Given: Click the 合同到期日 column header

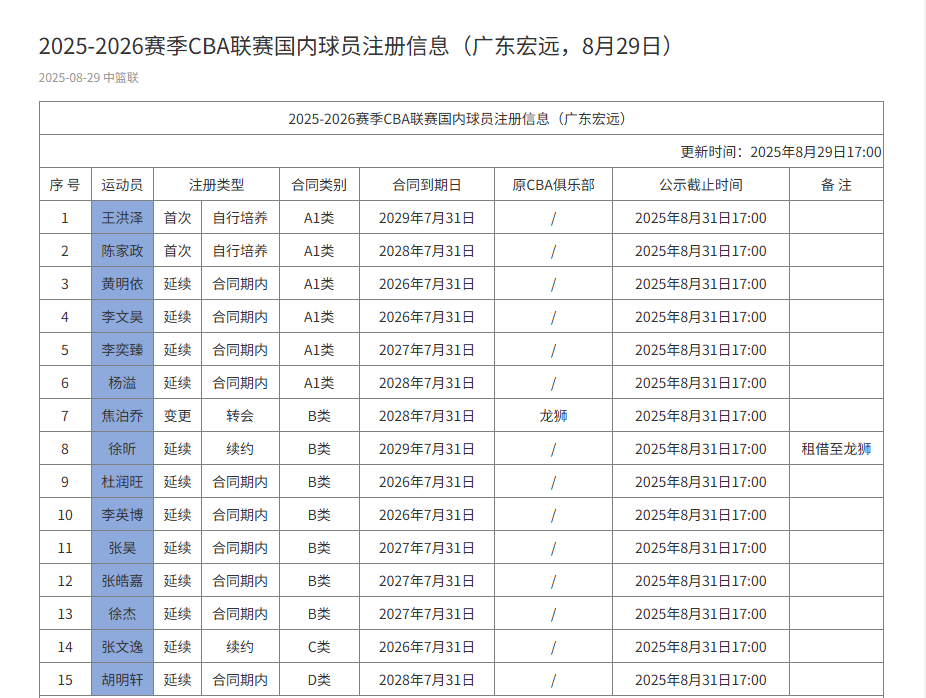Looking at the screenshot, I should click(426, 185).
